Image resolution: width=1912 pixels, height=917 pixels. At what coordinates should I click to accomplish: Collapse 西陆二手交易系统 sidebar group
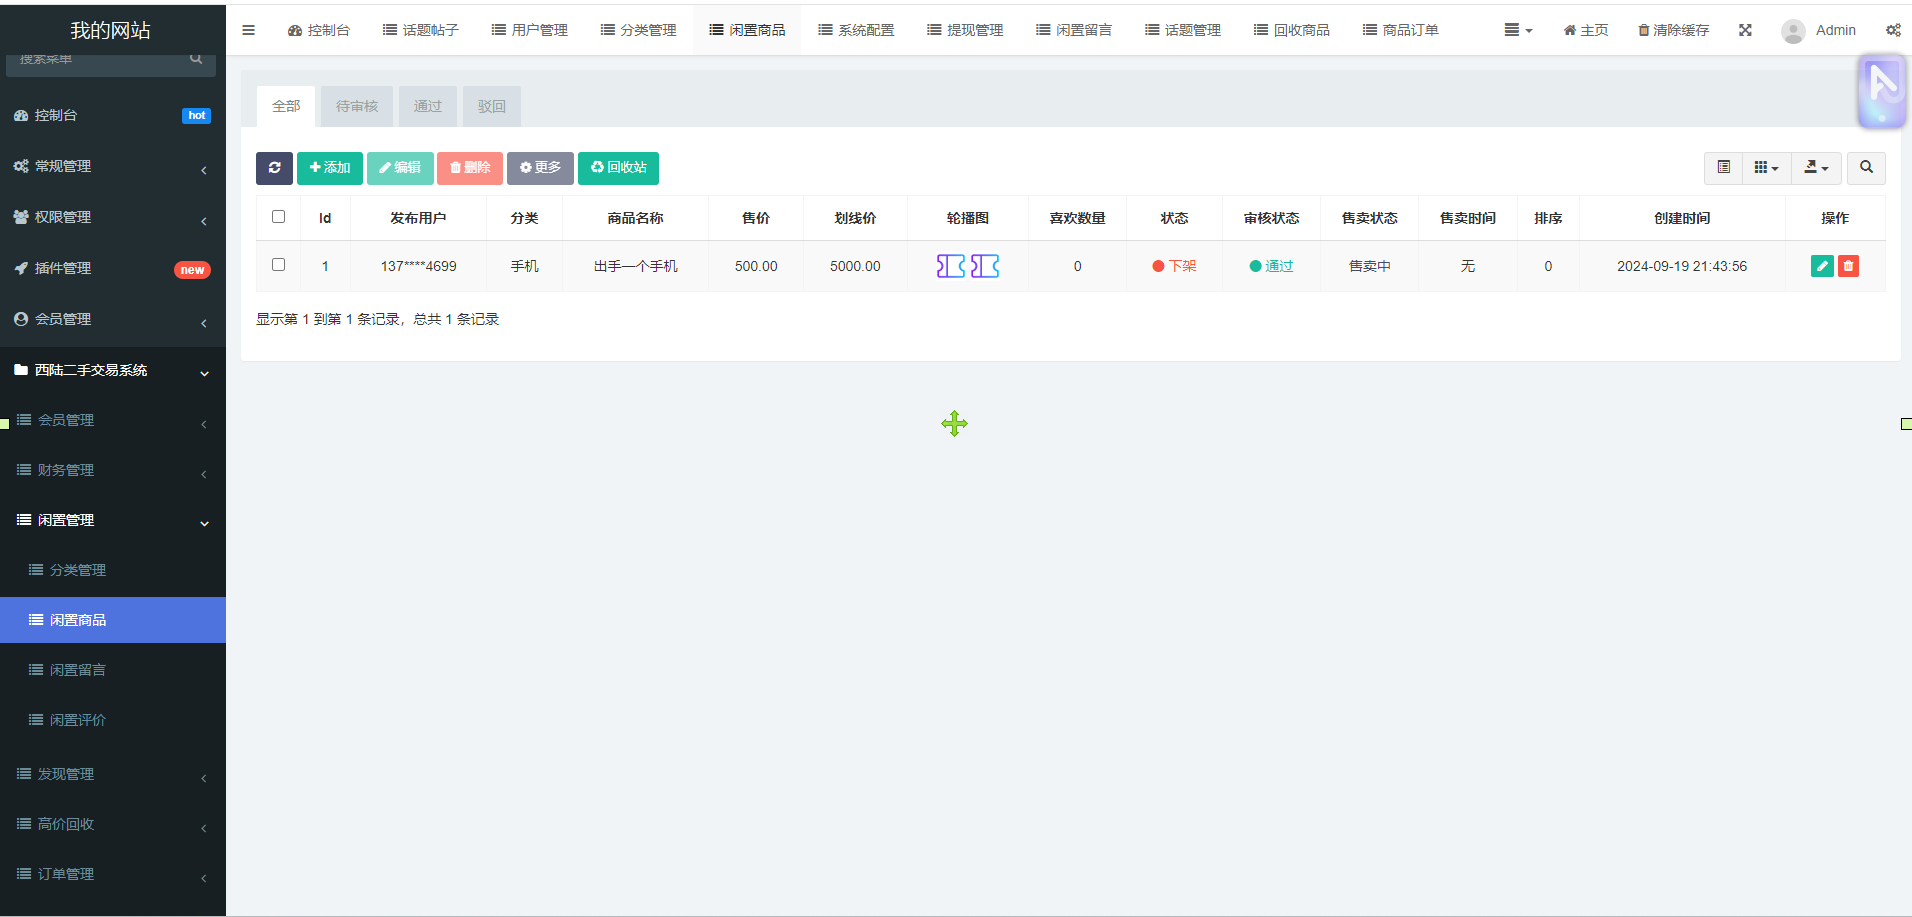coord(113,370)
